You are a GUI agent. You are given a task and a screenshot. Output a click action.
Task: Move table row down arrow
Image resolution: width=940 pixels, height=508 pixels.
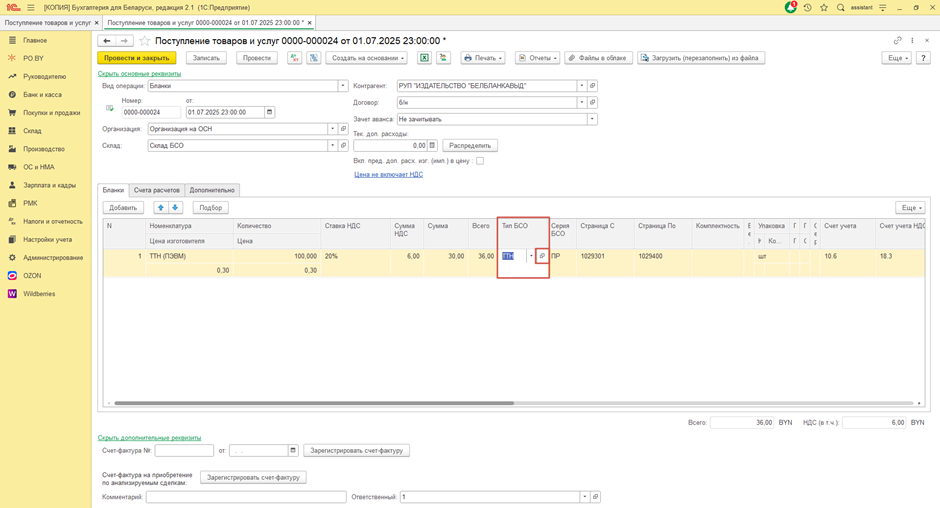175,208
